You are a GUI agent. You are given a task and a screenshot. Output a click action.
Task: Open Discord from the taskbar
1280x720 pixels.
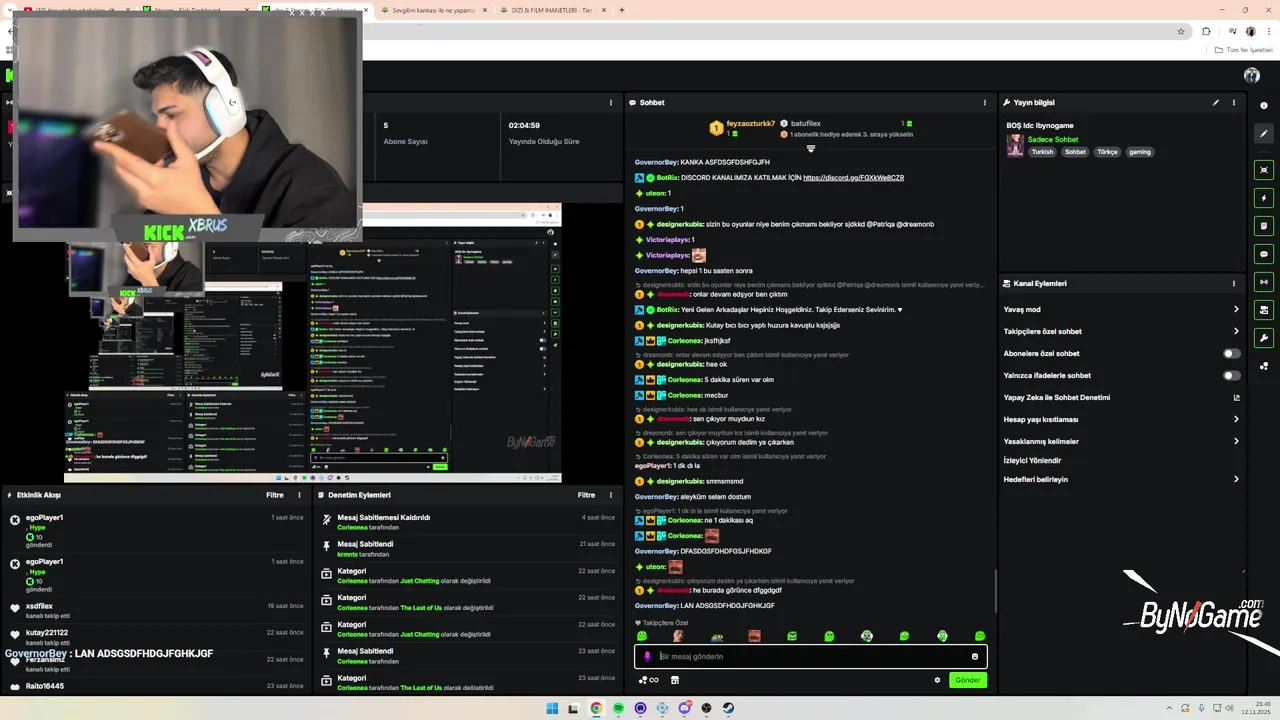pyautogui.click(x=685, y=708)
